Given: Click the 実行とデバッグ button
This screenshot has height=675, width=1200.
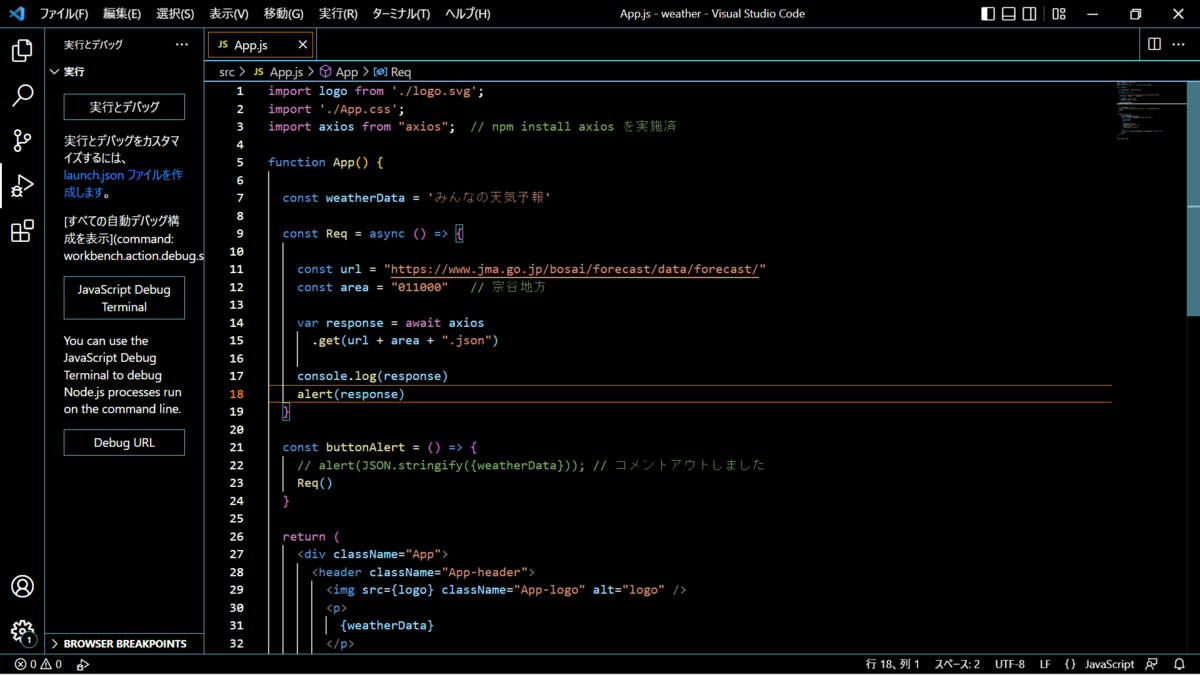Looking at the screenshot, I should [124, 107].
